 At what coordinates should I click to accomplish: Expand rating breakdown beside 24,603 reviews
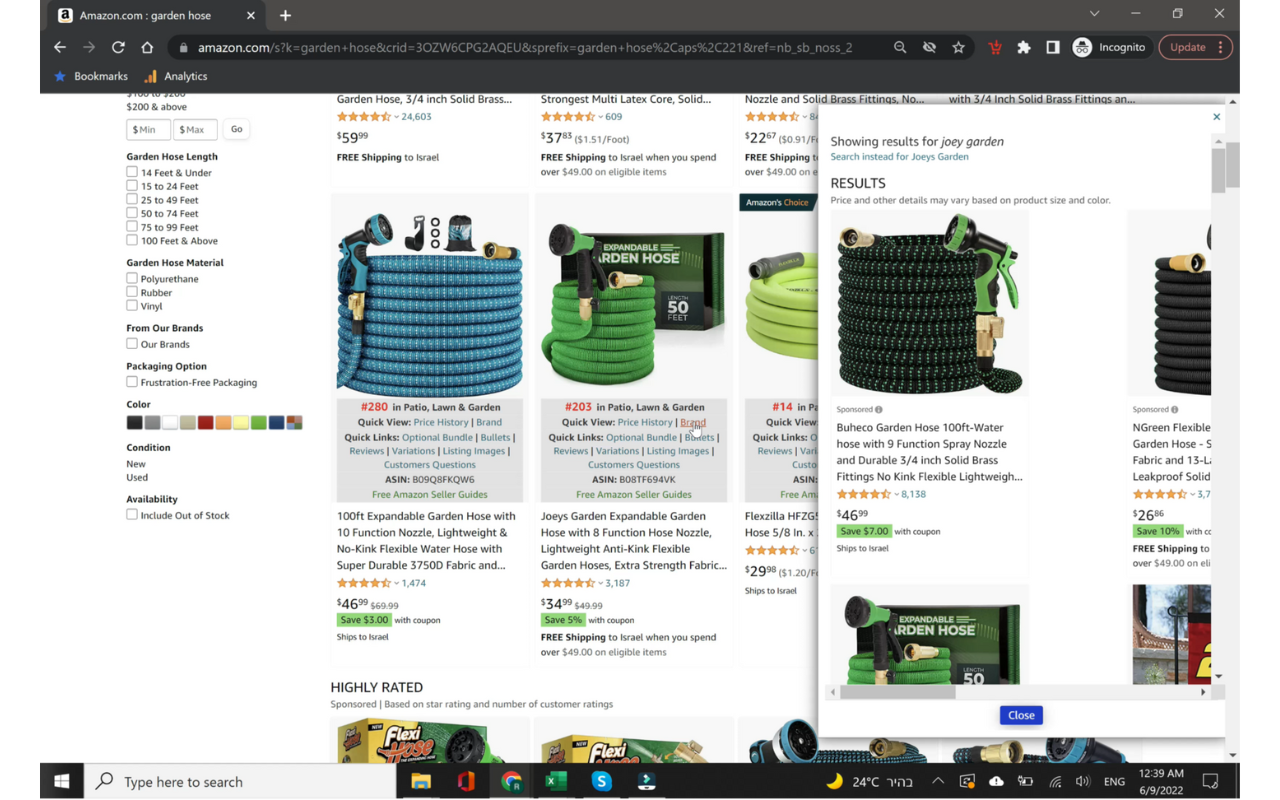point(397,117)
